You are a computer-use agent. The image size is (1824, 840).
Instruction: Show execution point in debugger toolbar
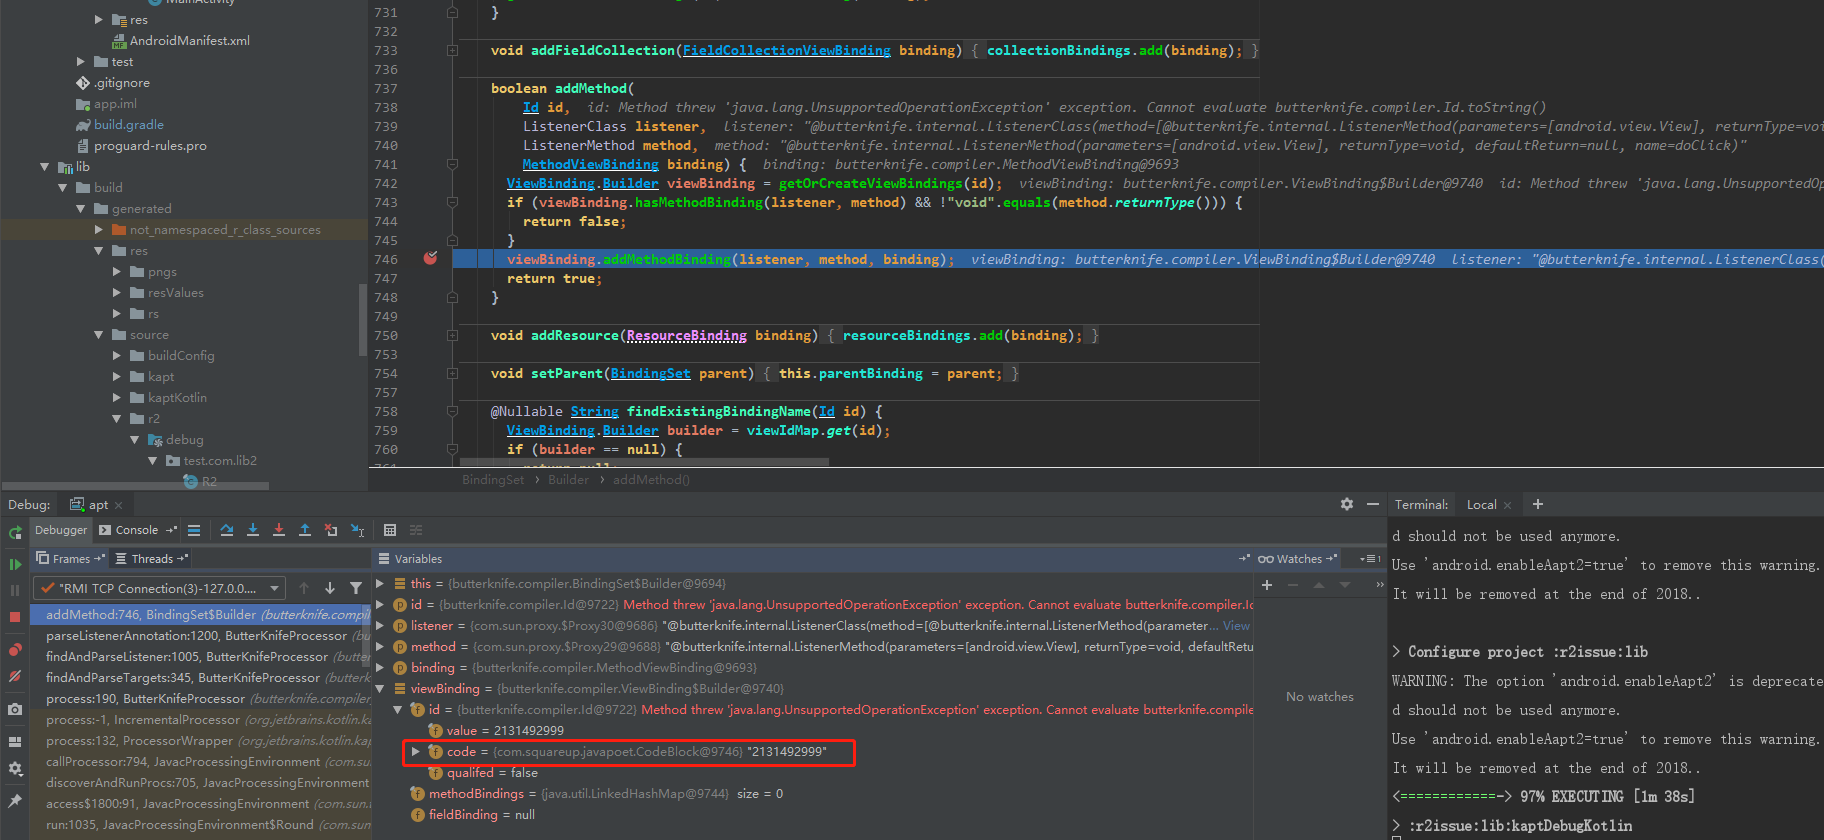(194, 530)
